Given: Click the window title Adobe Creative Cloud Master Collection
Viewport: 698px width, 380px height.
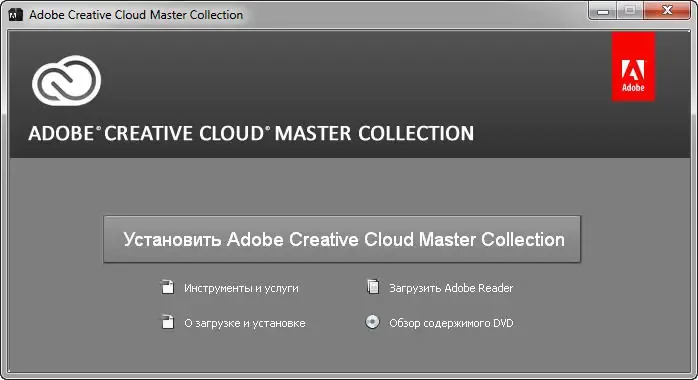Looking at the screenshot, I should click(136, 15).
